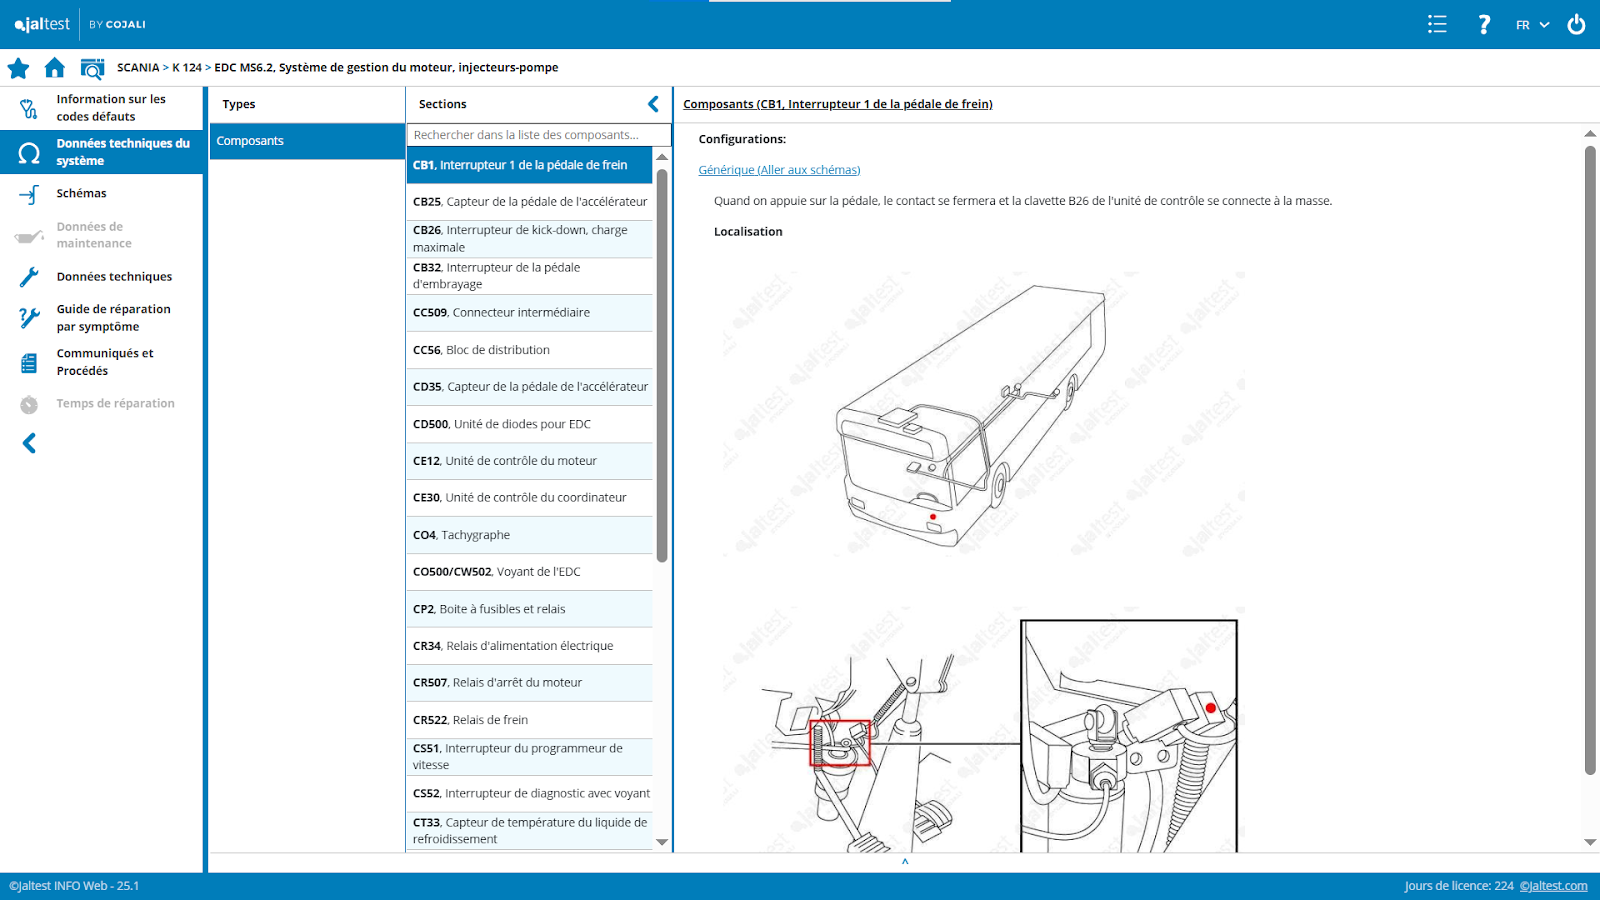Viewport: 1600px width, 900px height.
Task: Select CB26 Interrupteur de kick-down
Action: (x=530, y=239)
